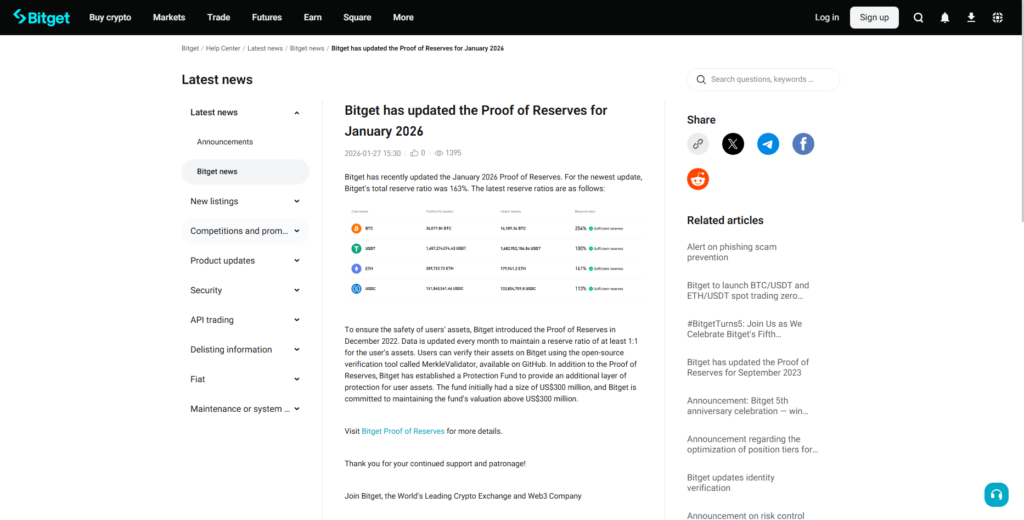The width and height of the screenshot is (1024, 520).
Task: Open the Bitget Proof of Reserves link
Action: pos(403,431)
